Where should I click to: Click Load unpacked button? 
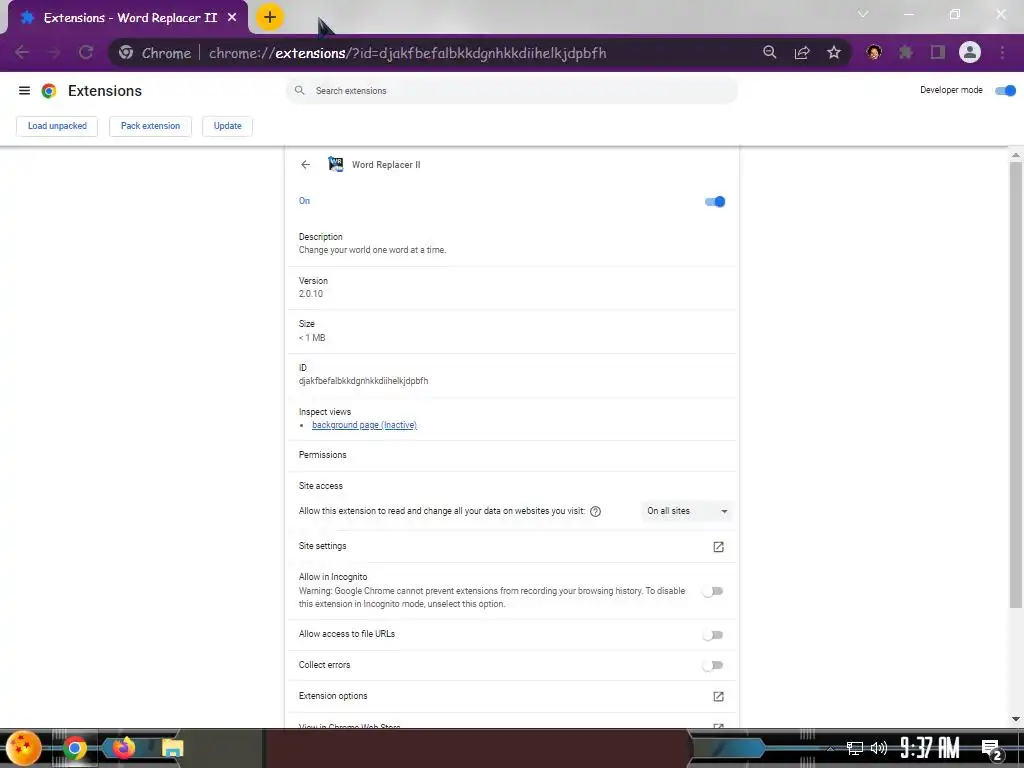pyautogui.click(x=57, y=126)
